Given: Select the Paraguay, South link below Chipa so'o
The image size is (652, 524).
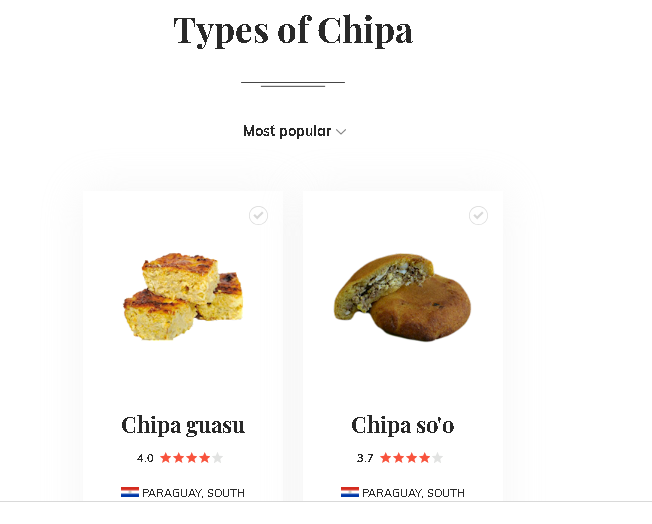Looking at the screenshot, I should [x=413, y=493].
